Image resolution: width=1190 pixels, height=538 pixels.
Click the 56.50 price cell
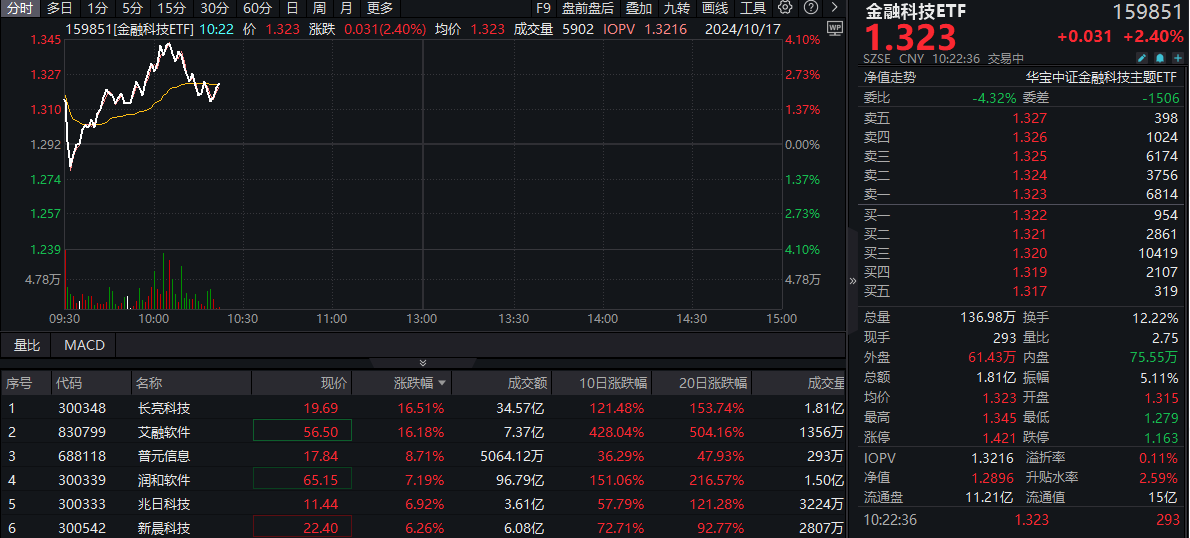point(303,432)
